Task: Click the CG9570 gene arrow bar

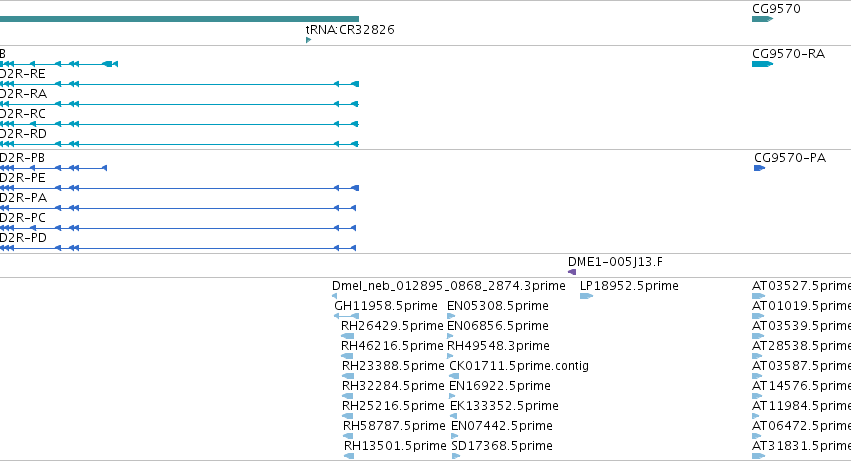Action: tap(763, 19)
